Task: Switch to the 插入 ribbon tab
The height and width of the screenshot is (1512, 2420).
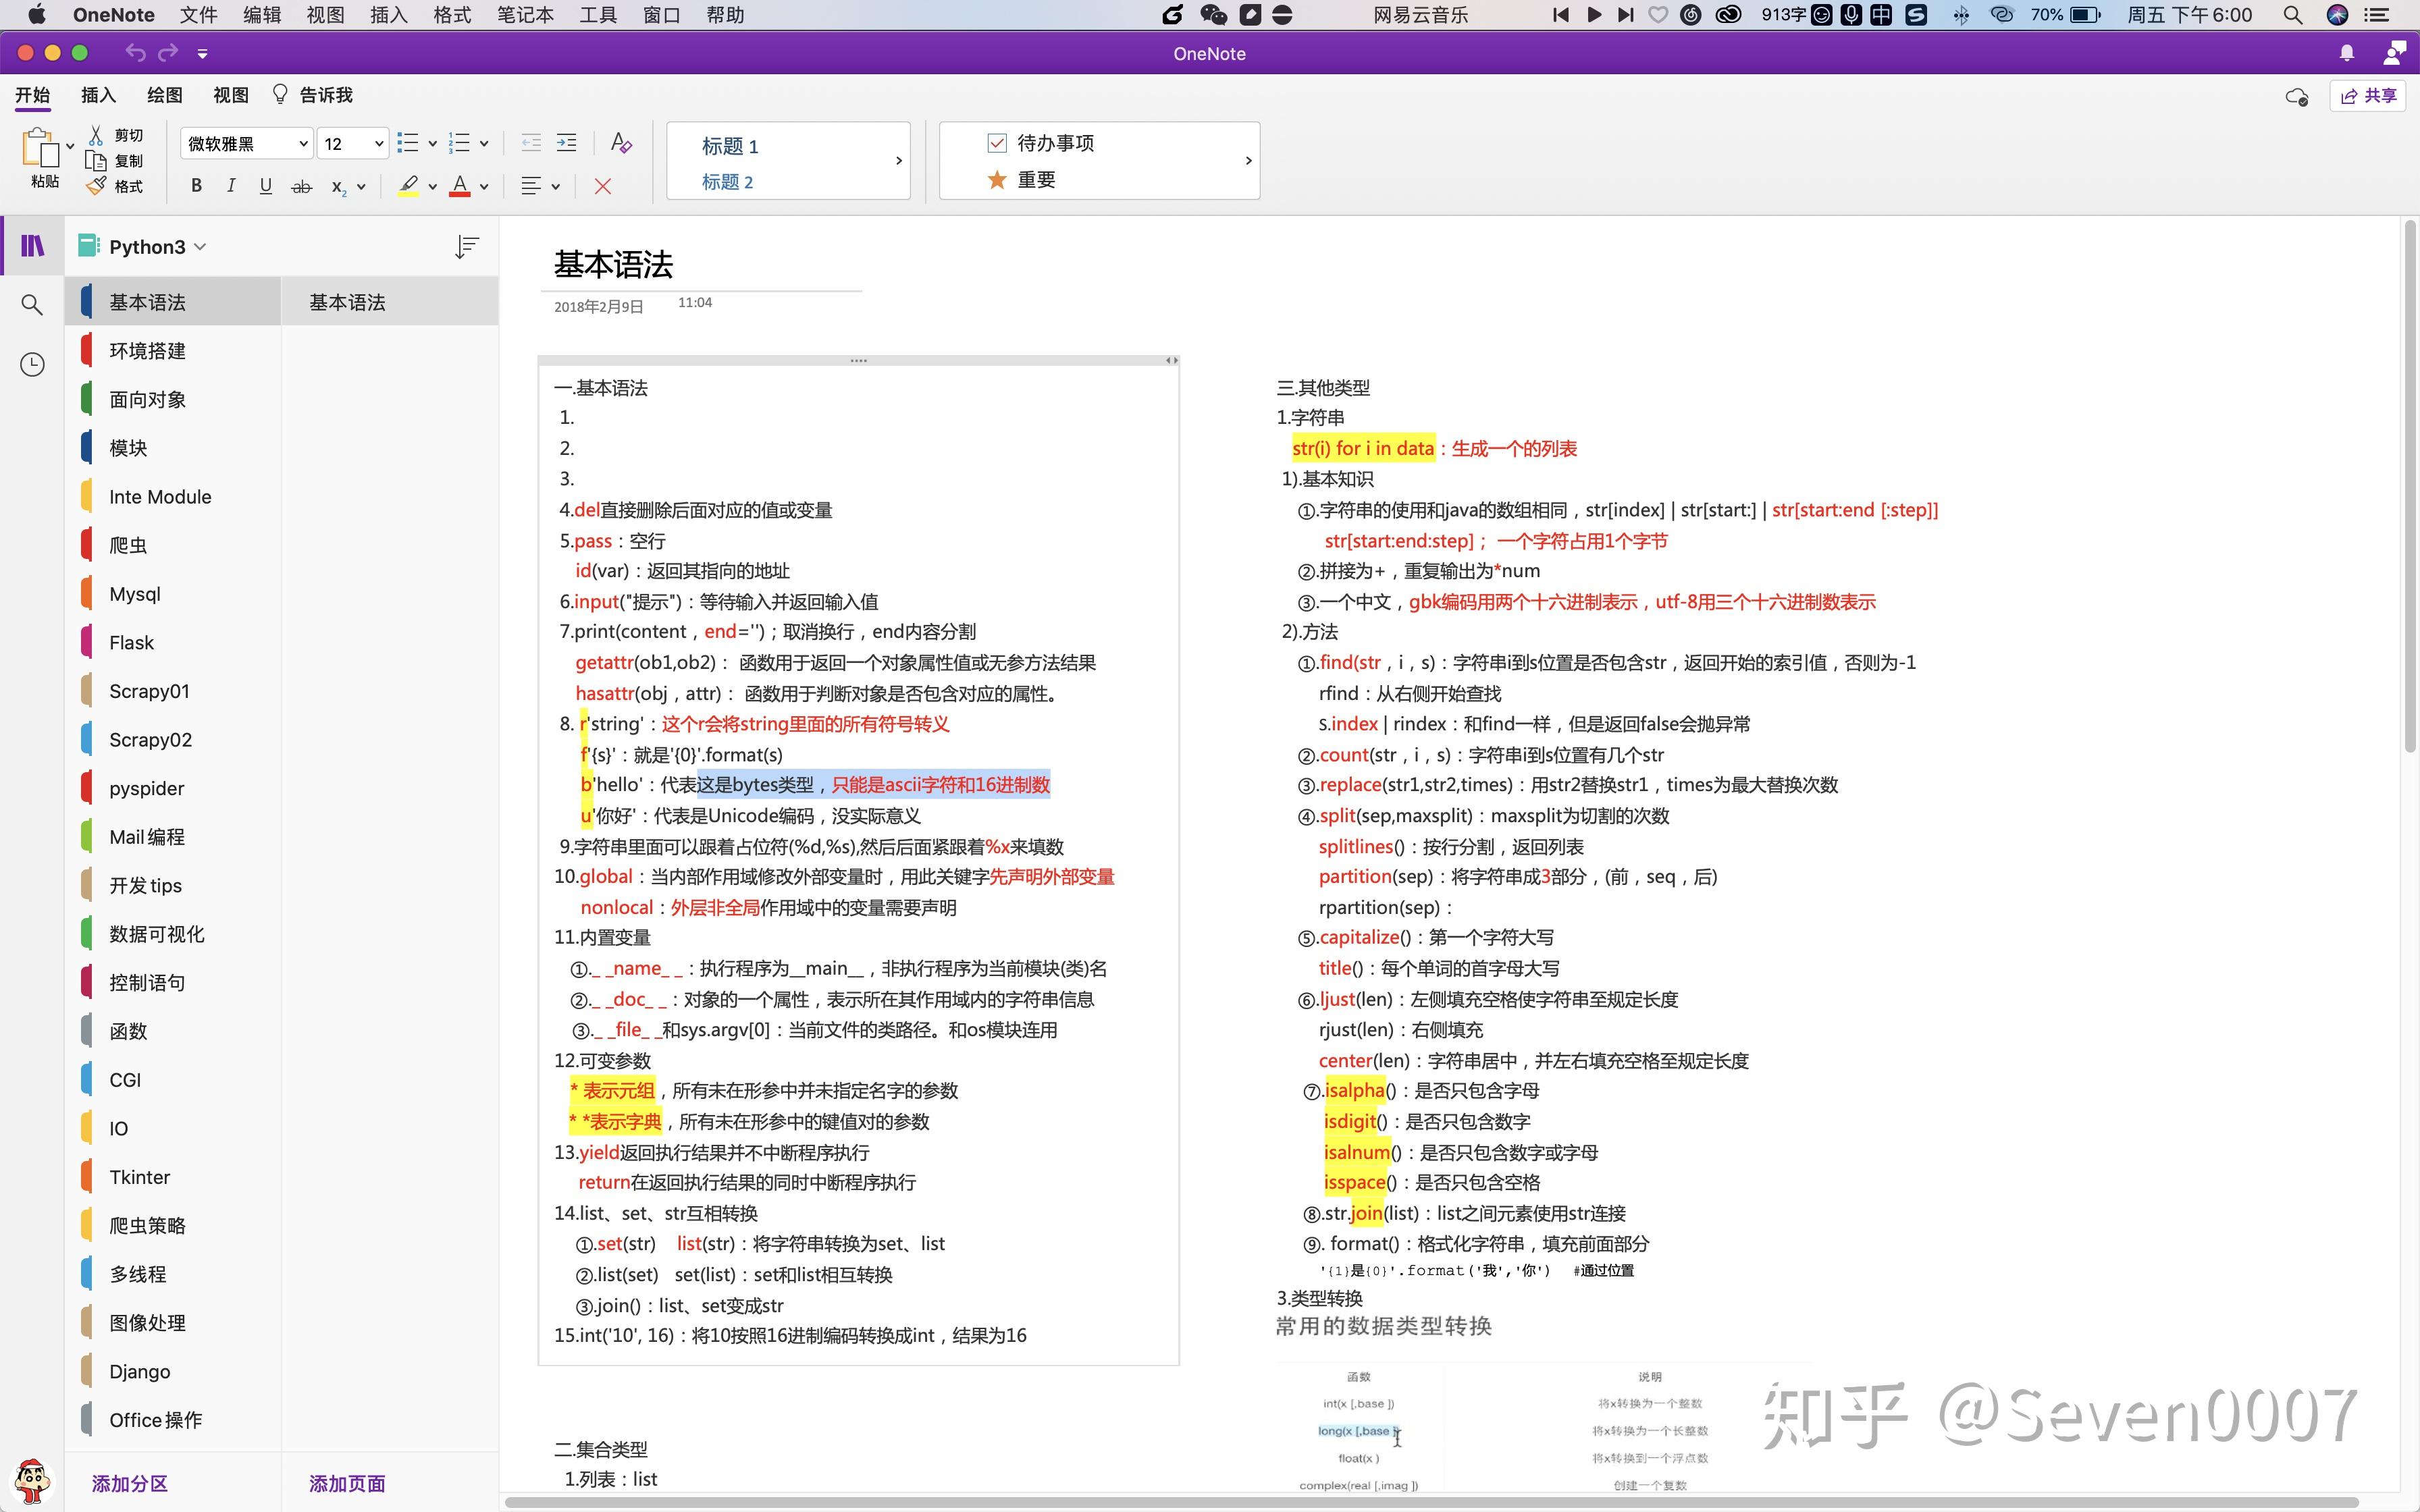Action: click(x=98, y=95)
